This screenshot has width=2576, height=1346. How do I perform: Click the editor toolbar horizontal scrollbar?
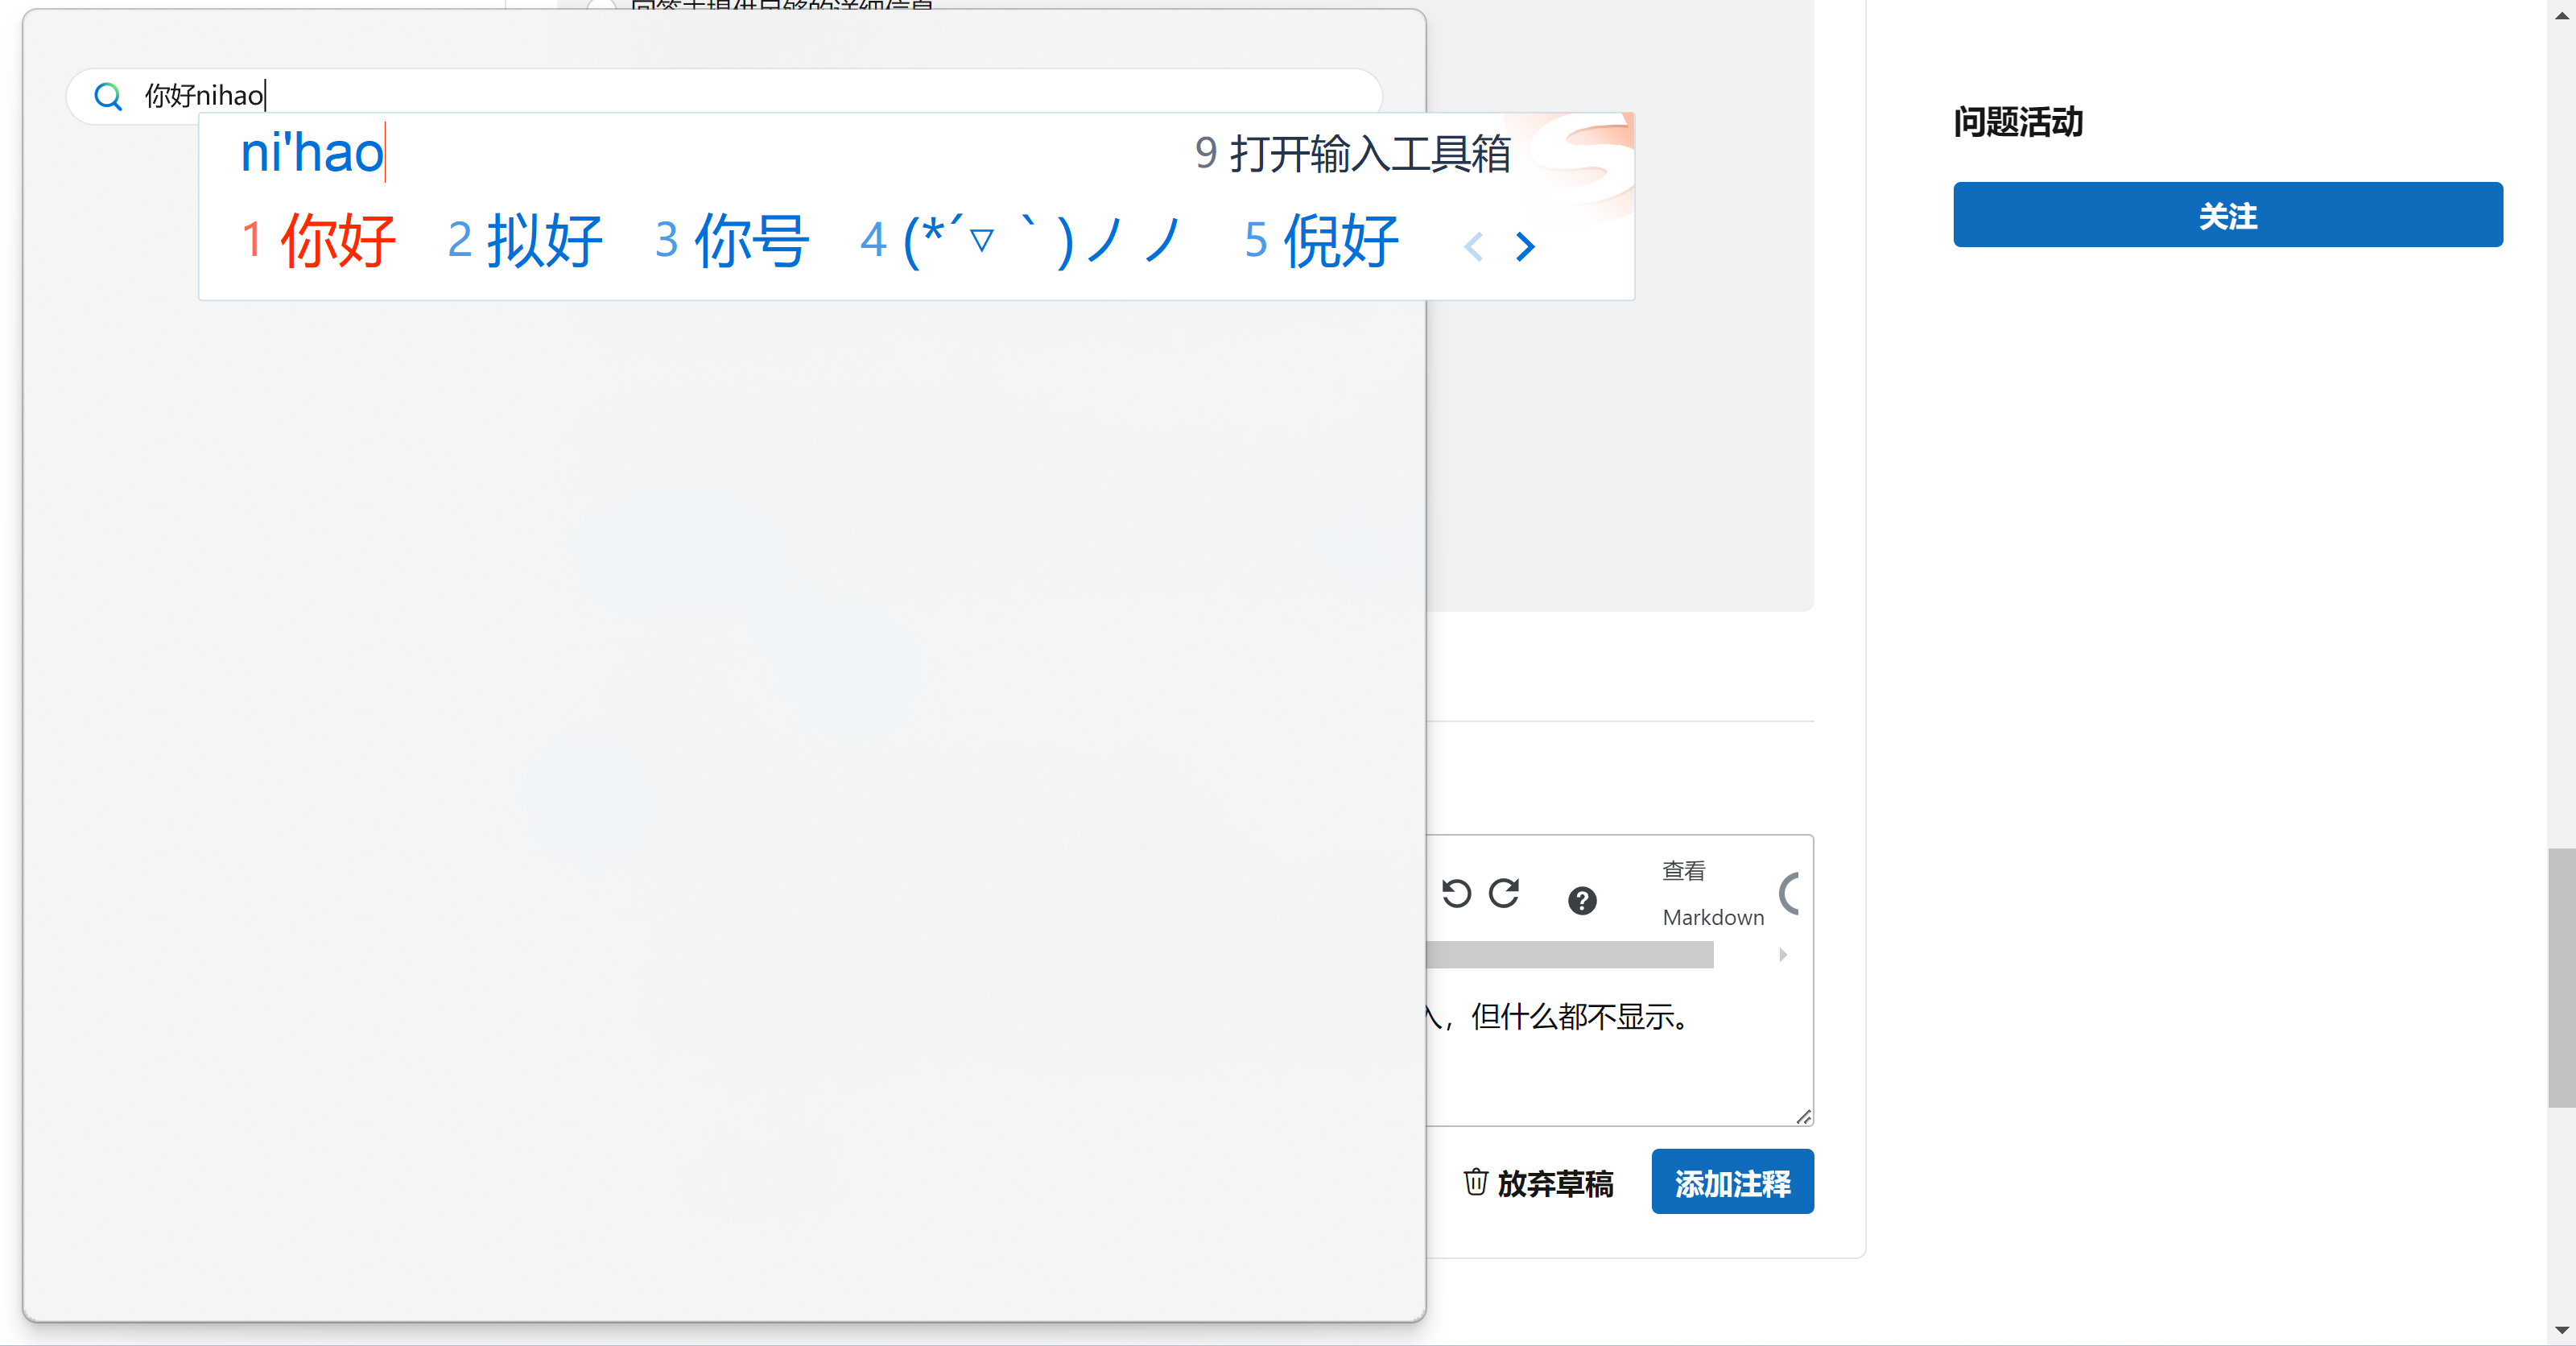point(1570,955)
